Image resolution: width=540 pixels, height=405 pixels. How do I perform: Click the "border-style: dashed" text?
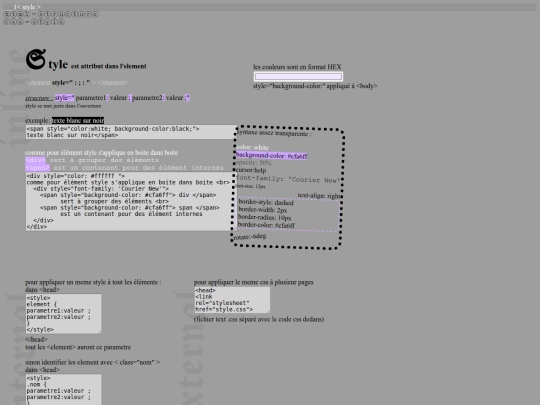tap(266, 202)
